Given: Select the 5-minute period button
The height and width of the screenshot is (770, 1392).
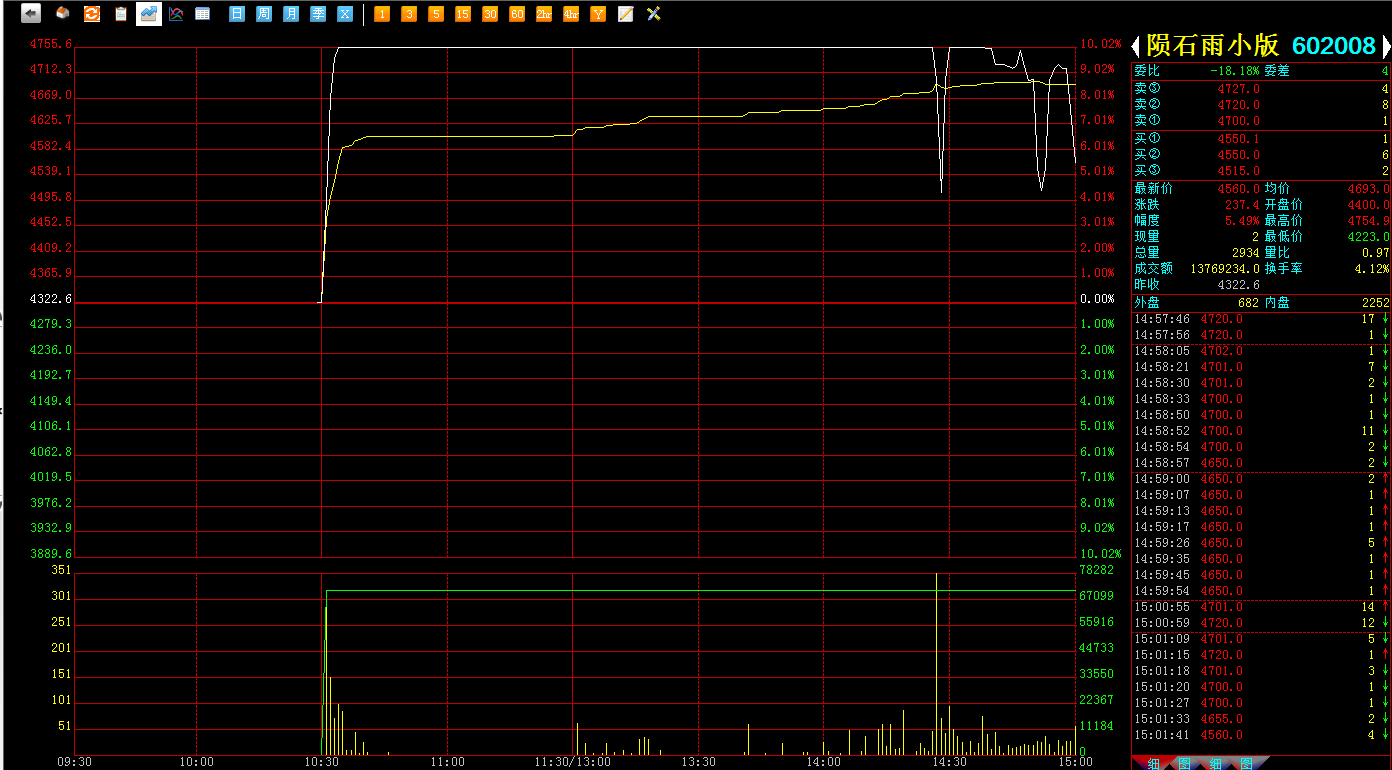Looking at the screenshot, I should pyautogui.click(x=436, y=14).
